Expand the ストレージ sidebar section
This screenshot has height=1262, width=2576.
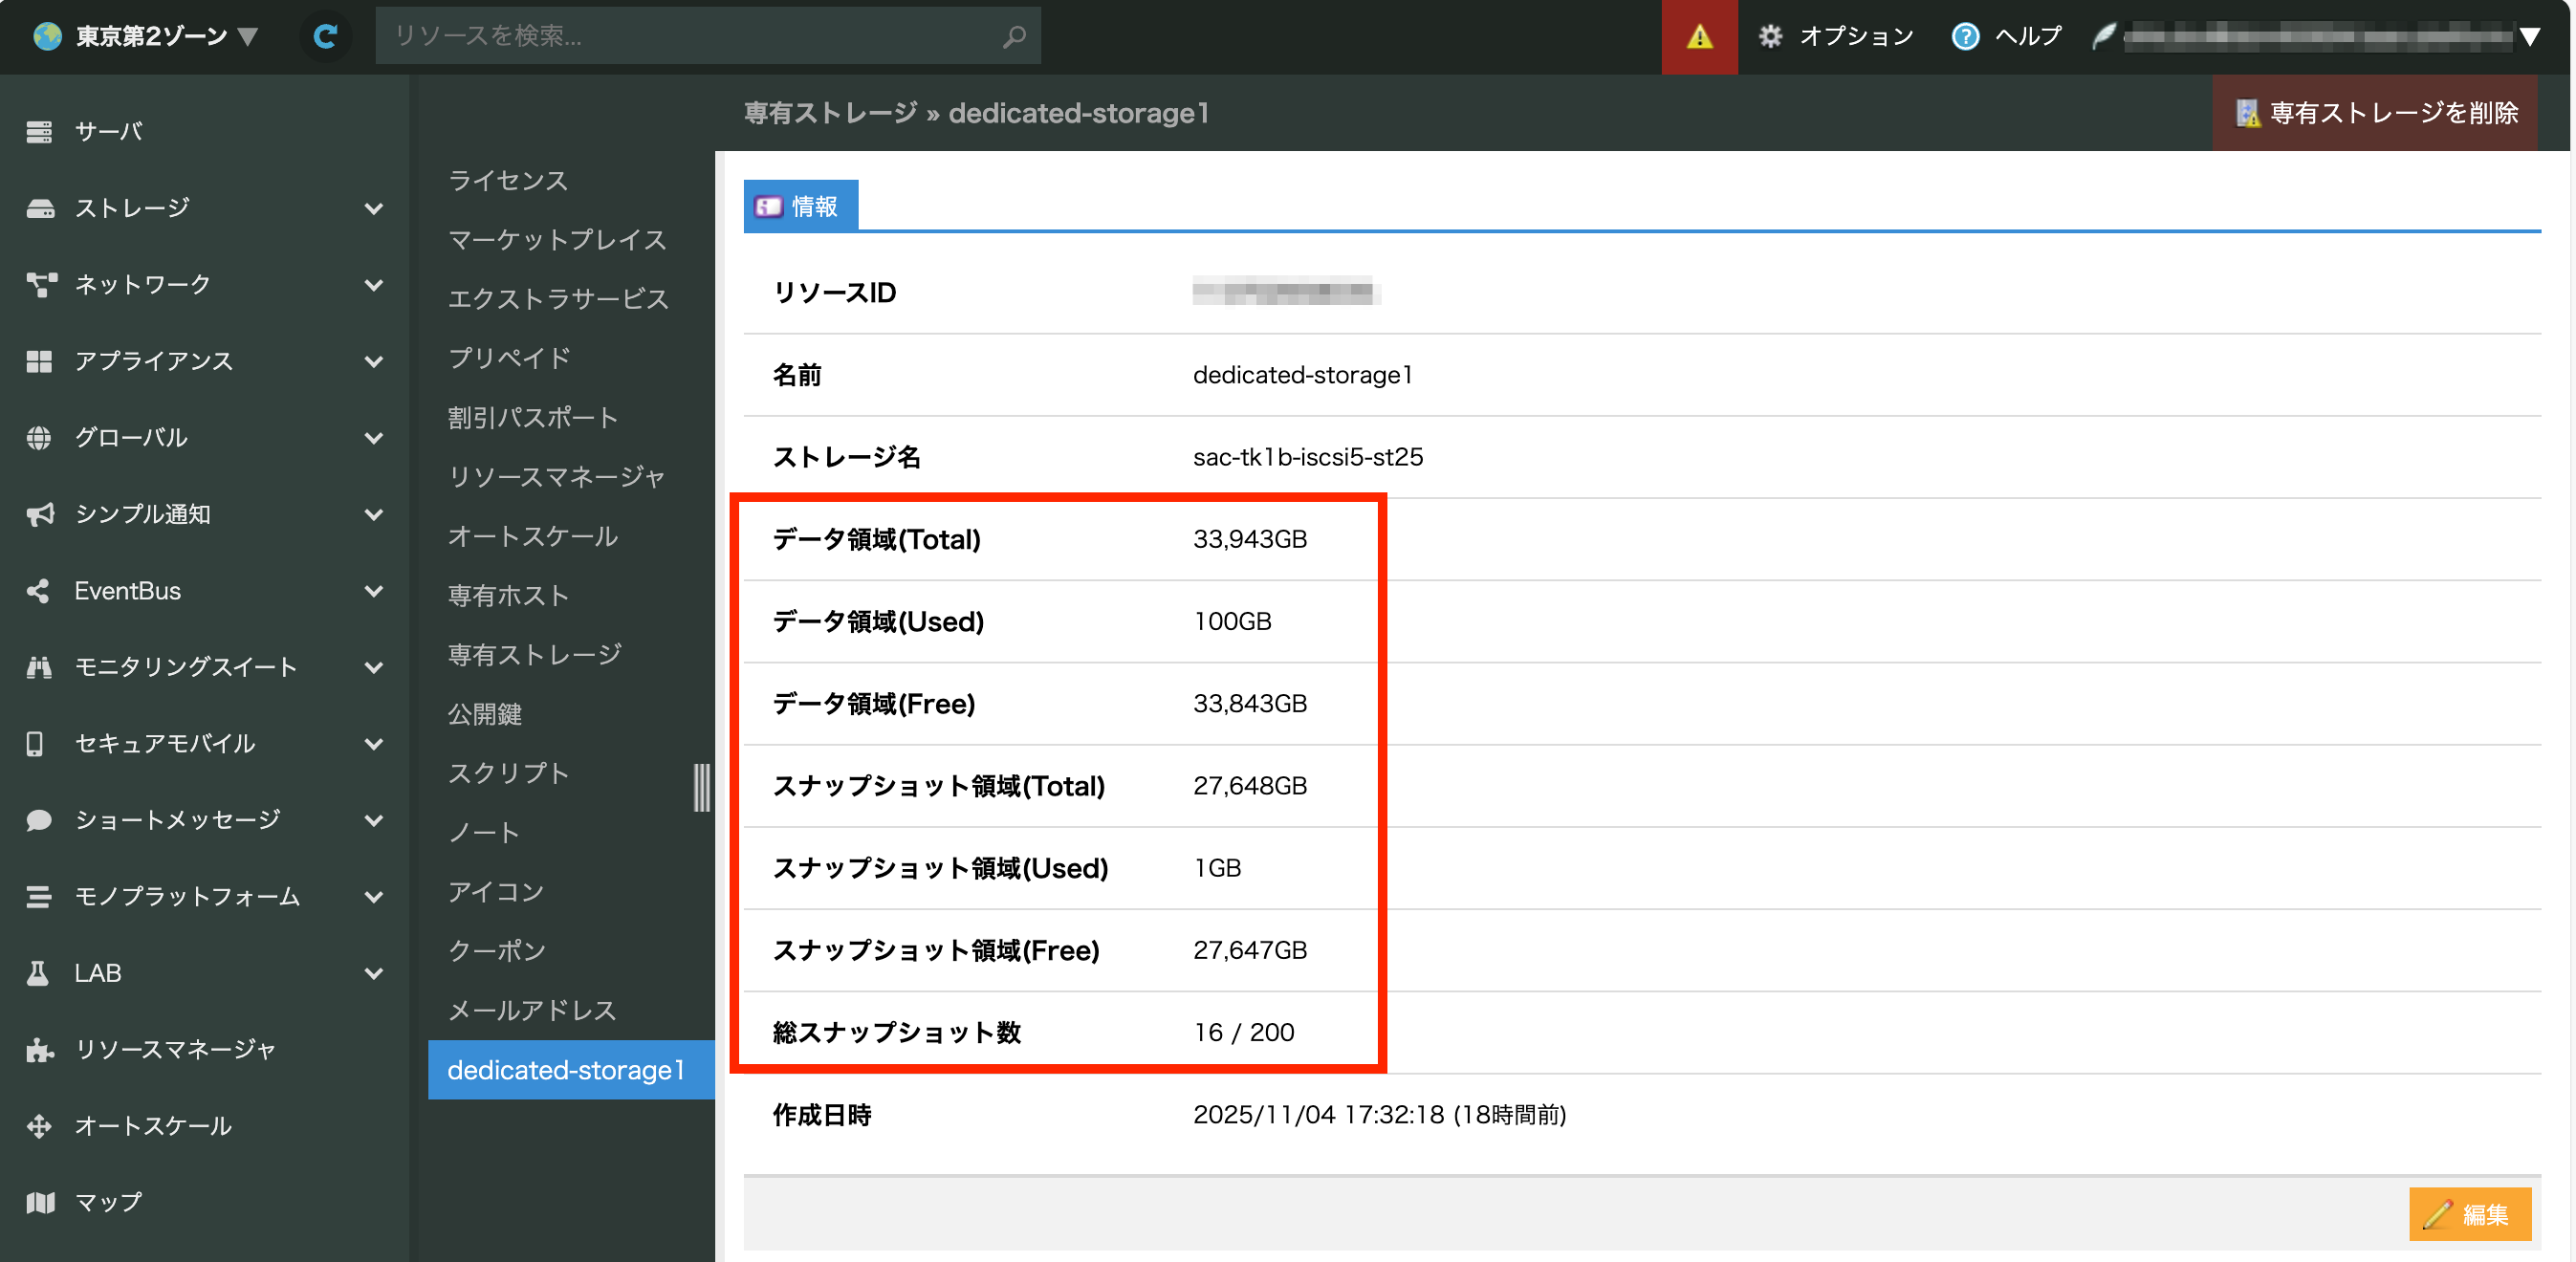point(373,208)
